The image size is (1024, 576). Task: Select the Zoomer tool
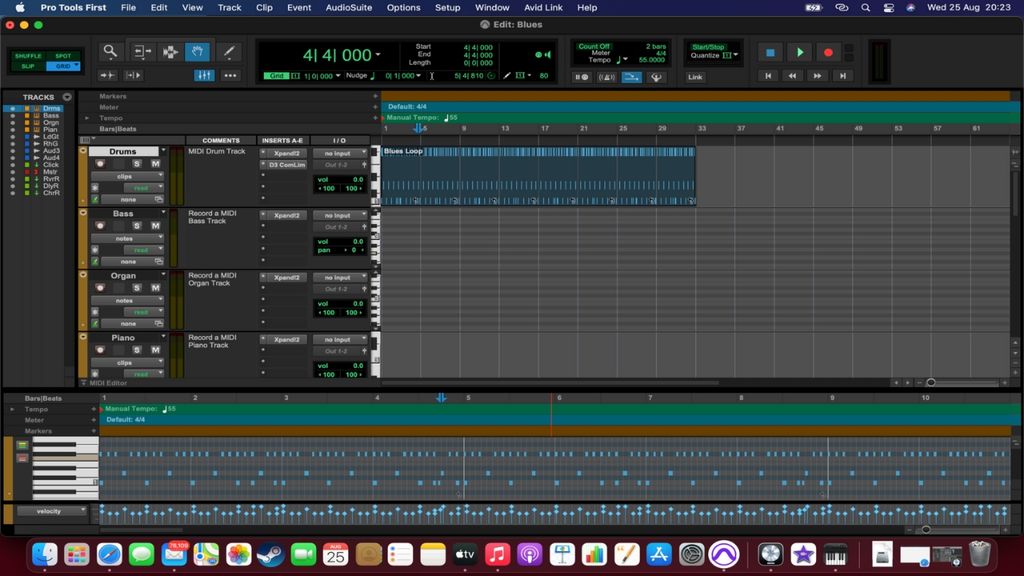[x=110, y=52]
